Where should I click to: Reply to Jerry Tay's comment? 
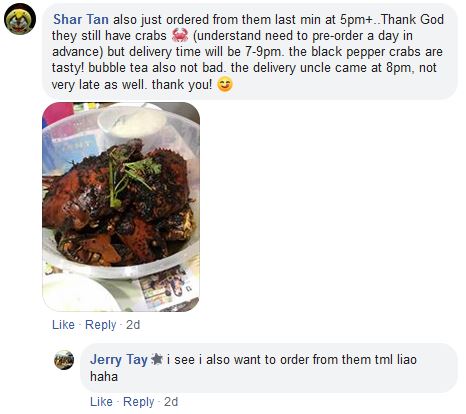pos(139,402)
